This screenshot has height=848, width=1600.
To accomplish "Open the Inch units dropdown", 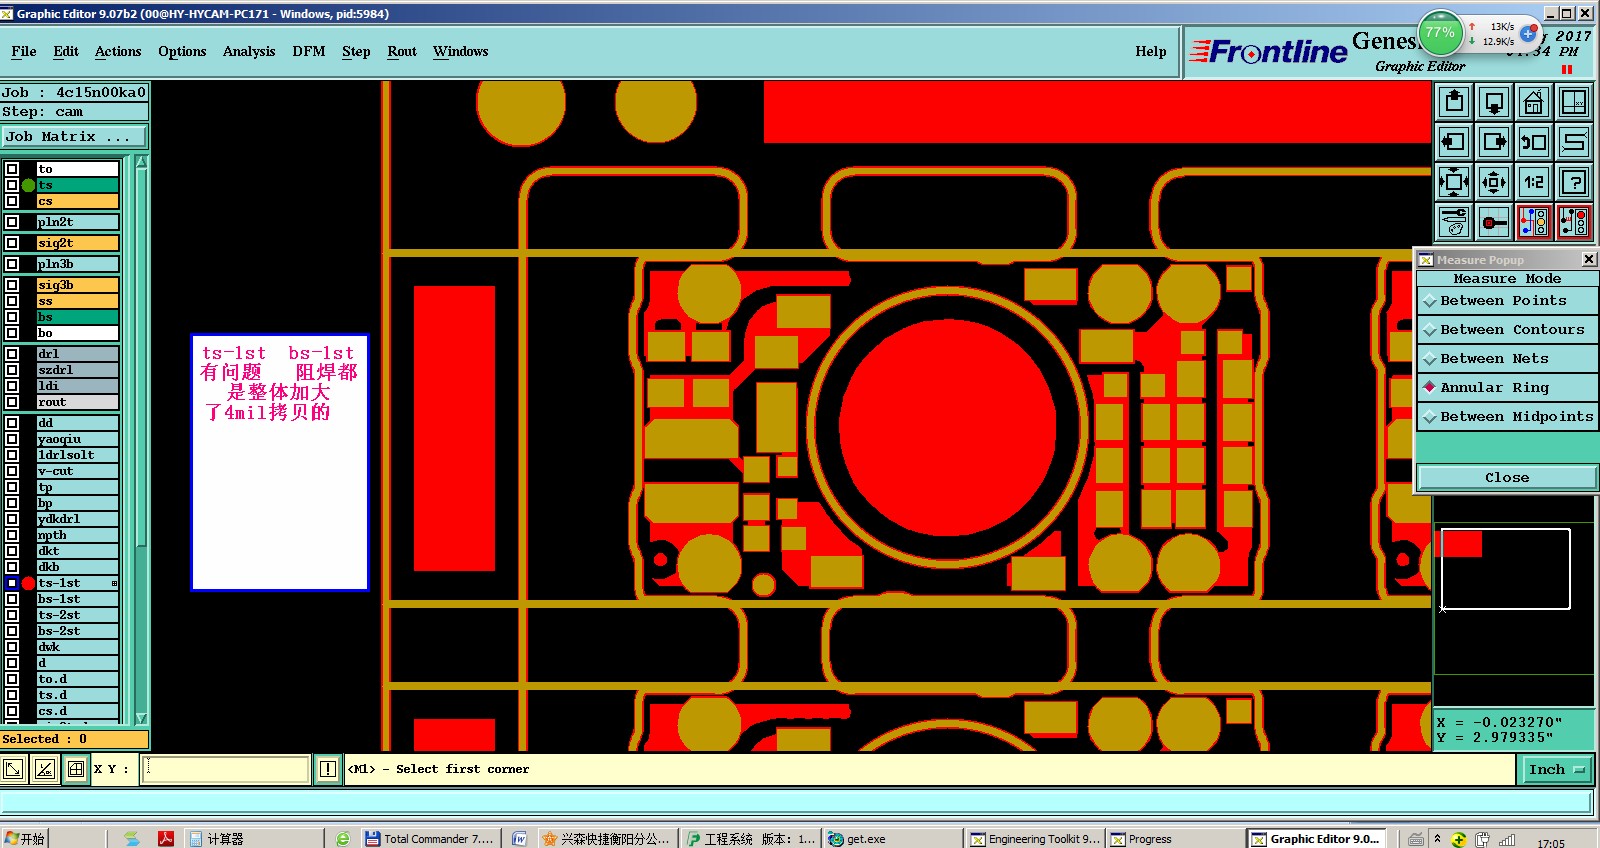I will coord(1556,769).
